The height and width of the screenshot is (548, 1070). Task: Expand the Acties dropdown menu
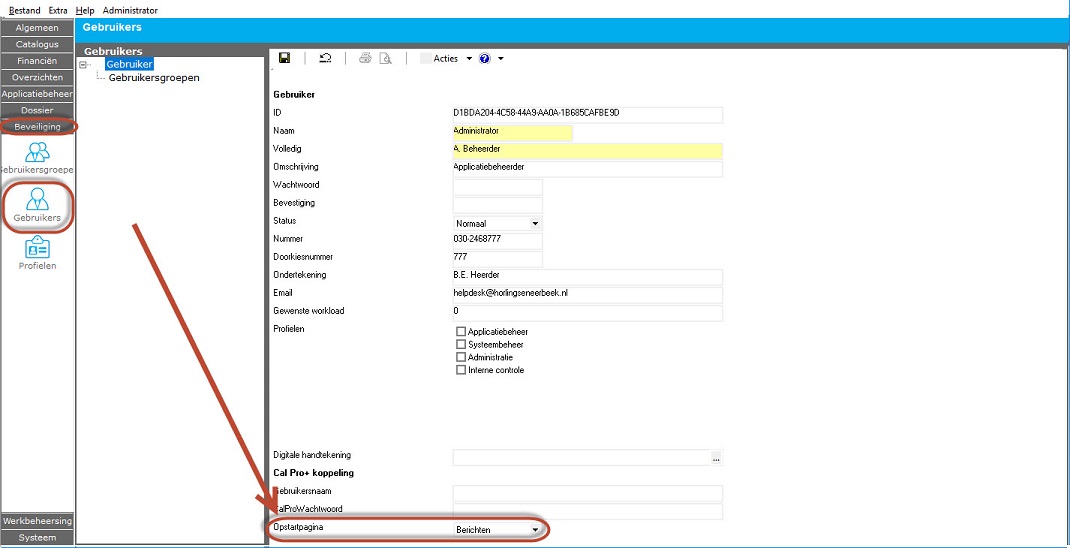(446, 59)
